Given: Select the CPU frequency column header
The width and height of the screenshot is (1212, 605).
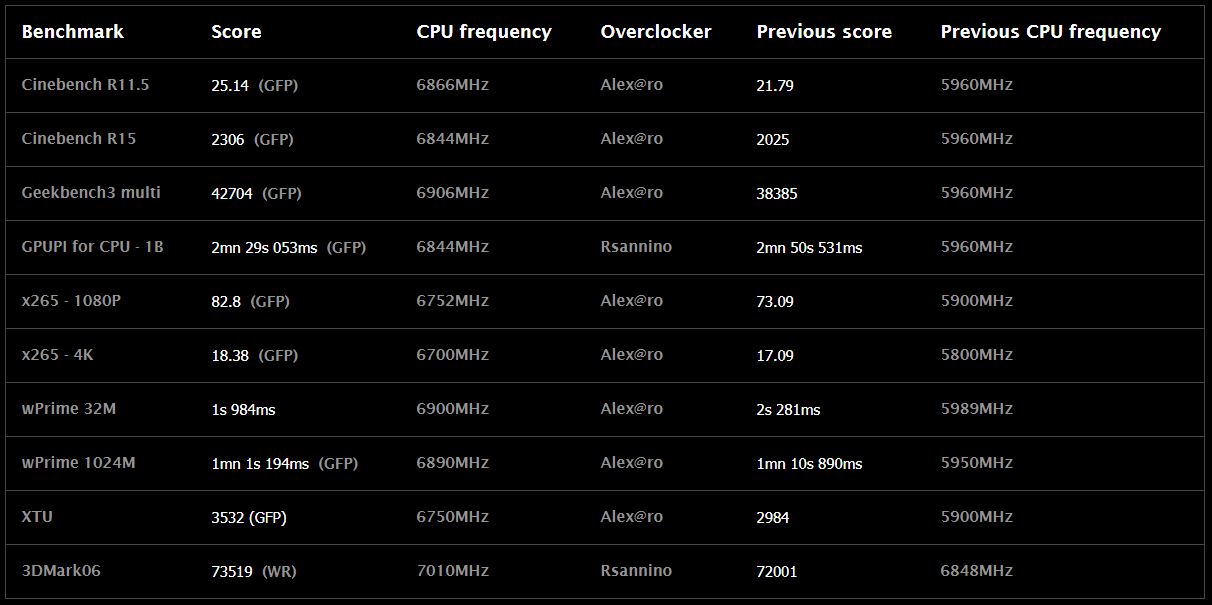Looking at the screenshot, I should tap(484, 31).
